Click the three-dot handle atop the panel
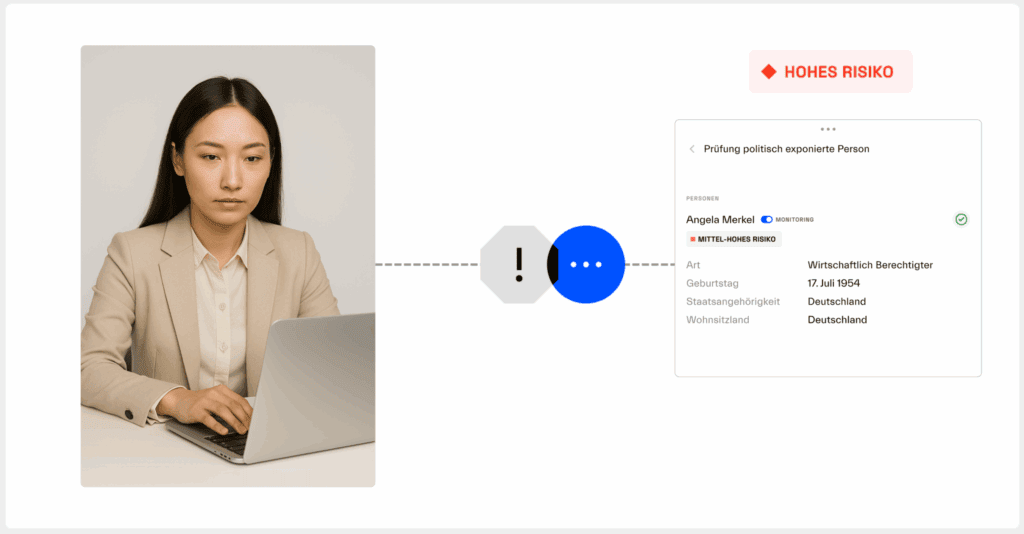Screen dimensions: 1024x534 pos(827,129)
